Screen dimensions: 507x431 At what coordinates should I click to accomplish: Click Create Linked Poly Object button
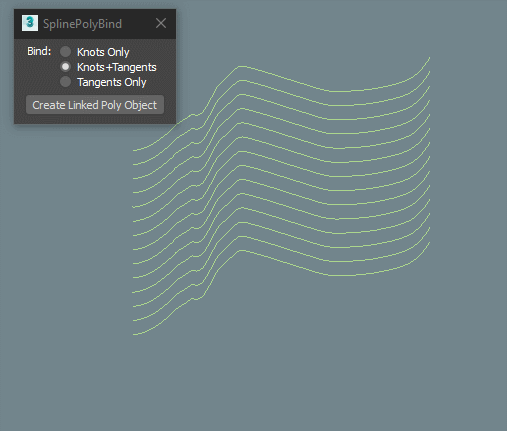[x=95, y=105]
